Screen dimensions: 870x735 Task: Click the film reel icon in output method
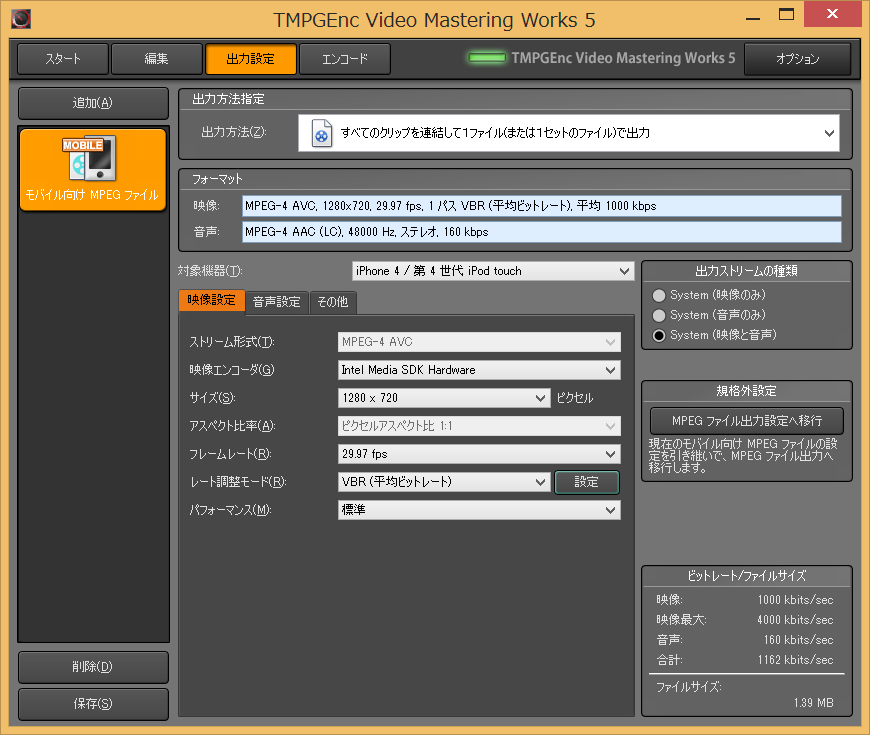coord(321,133)
